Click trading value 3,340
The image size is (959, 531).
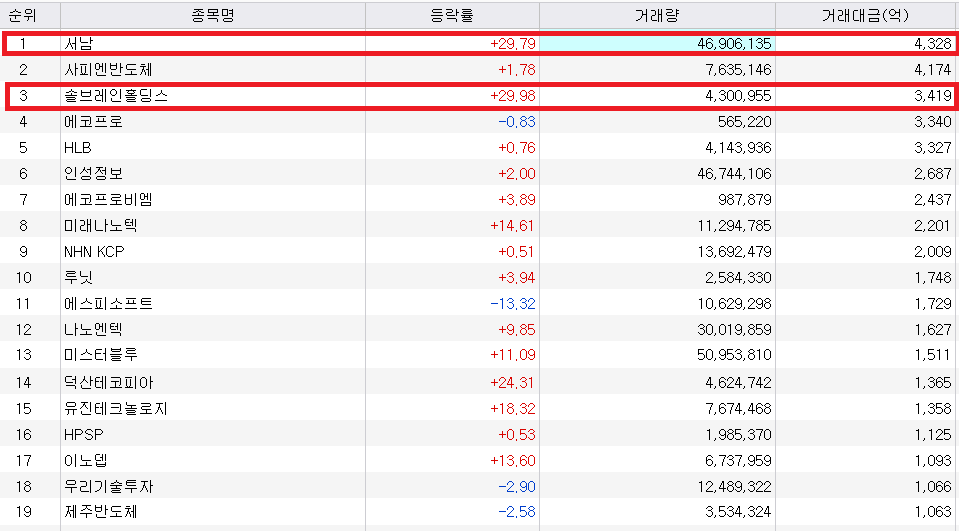pos(933,122)
